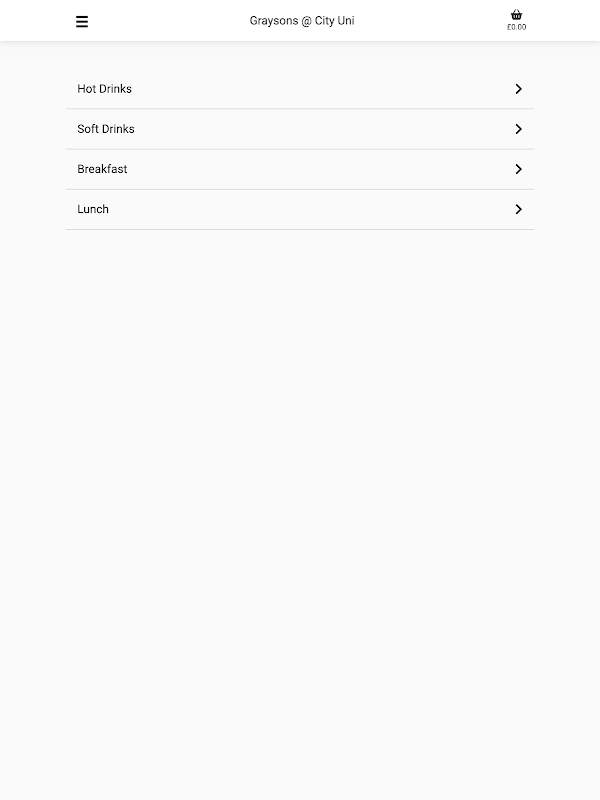The height and width of the screenshot is (800, 600).
Task: Select the Soft Drinks text label
Action: click(106, 129)
